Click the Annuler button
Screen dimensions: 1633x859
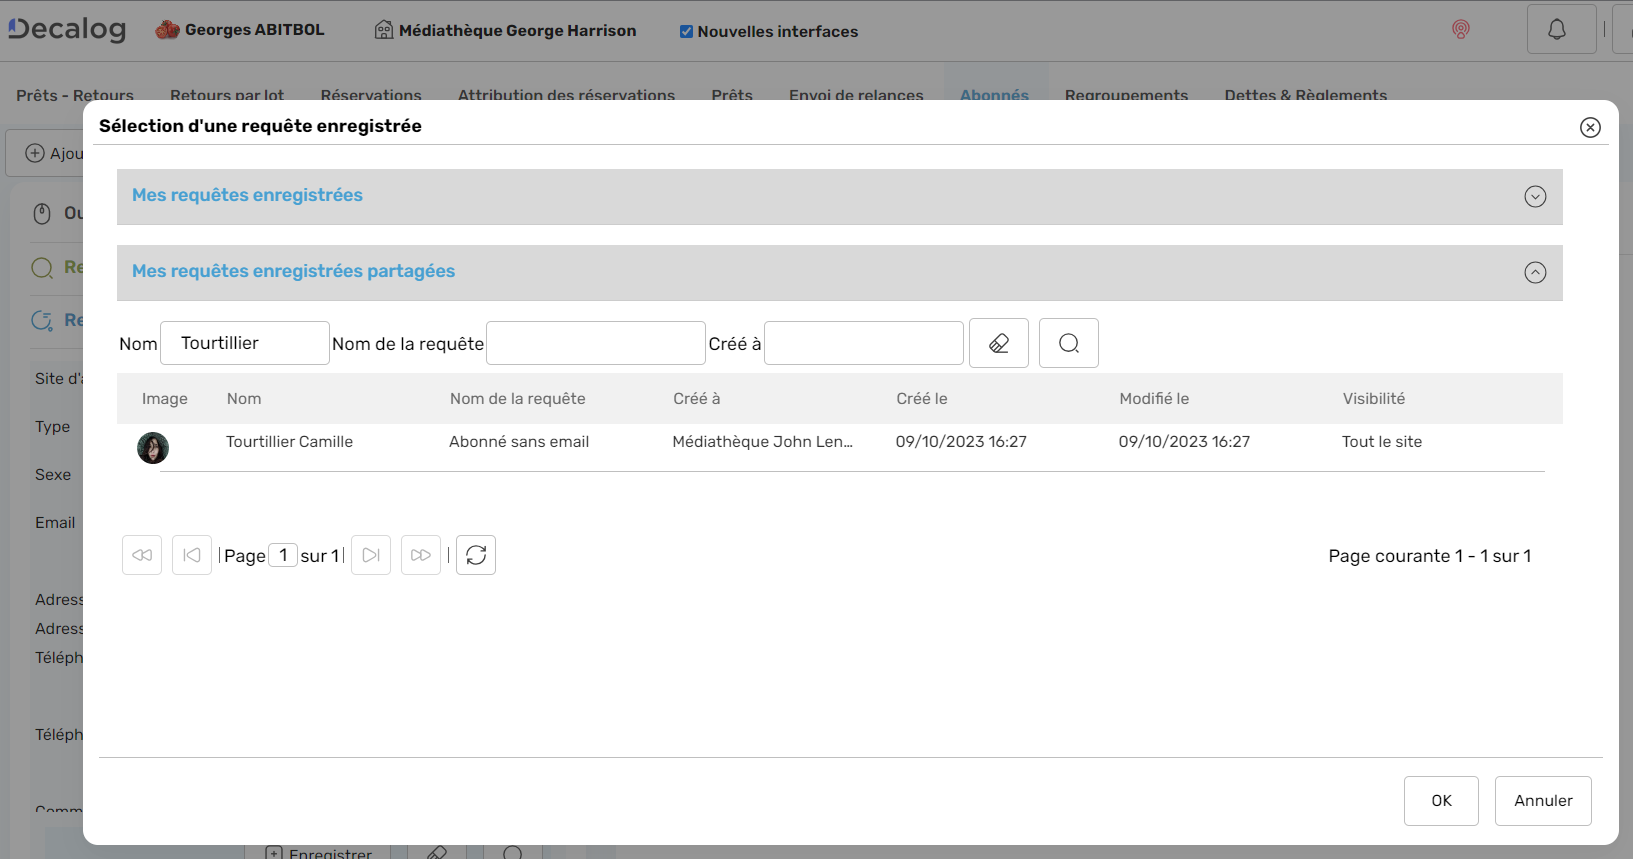click(x=1542, y=801)
